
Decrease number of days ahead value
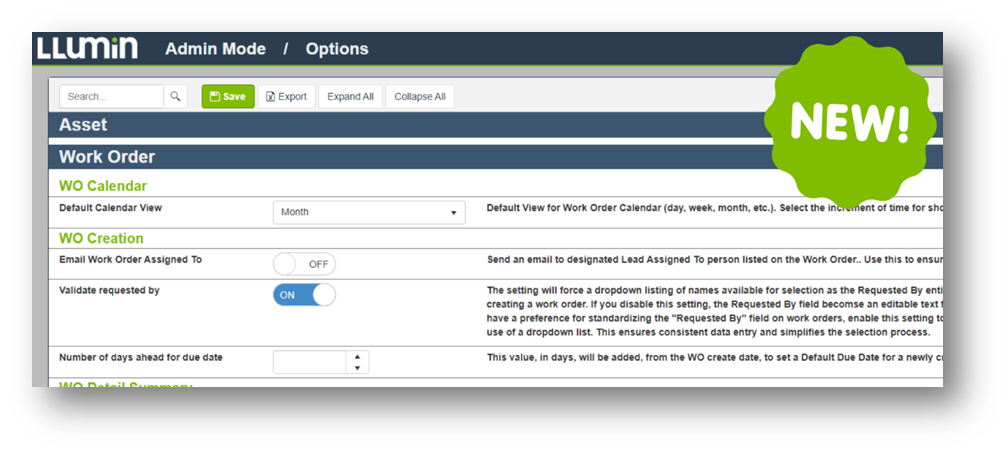pyautogui.click(x=358, y=368)
